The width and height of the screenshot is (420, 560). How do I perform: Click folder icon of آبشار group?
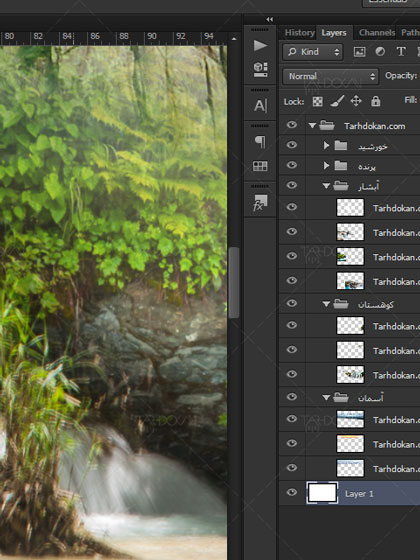341,186
